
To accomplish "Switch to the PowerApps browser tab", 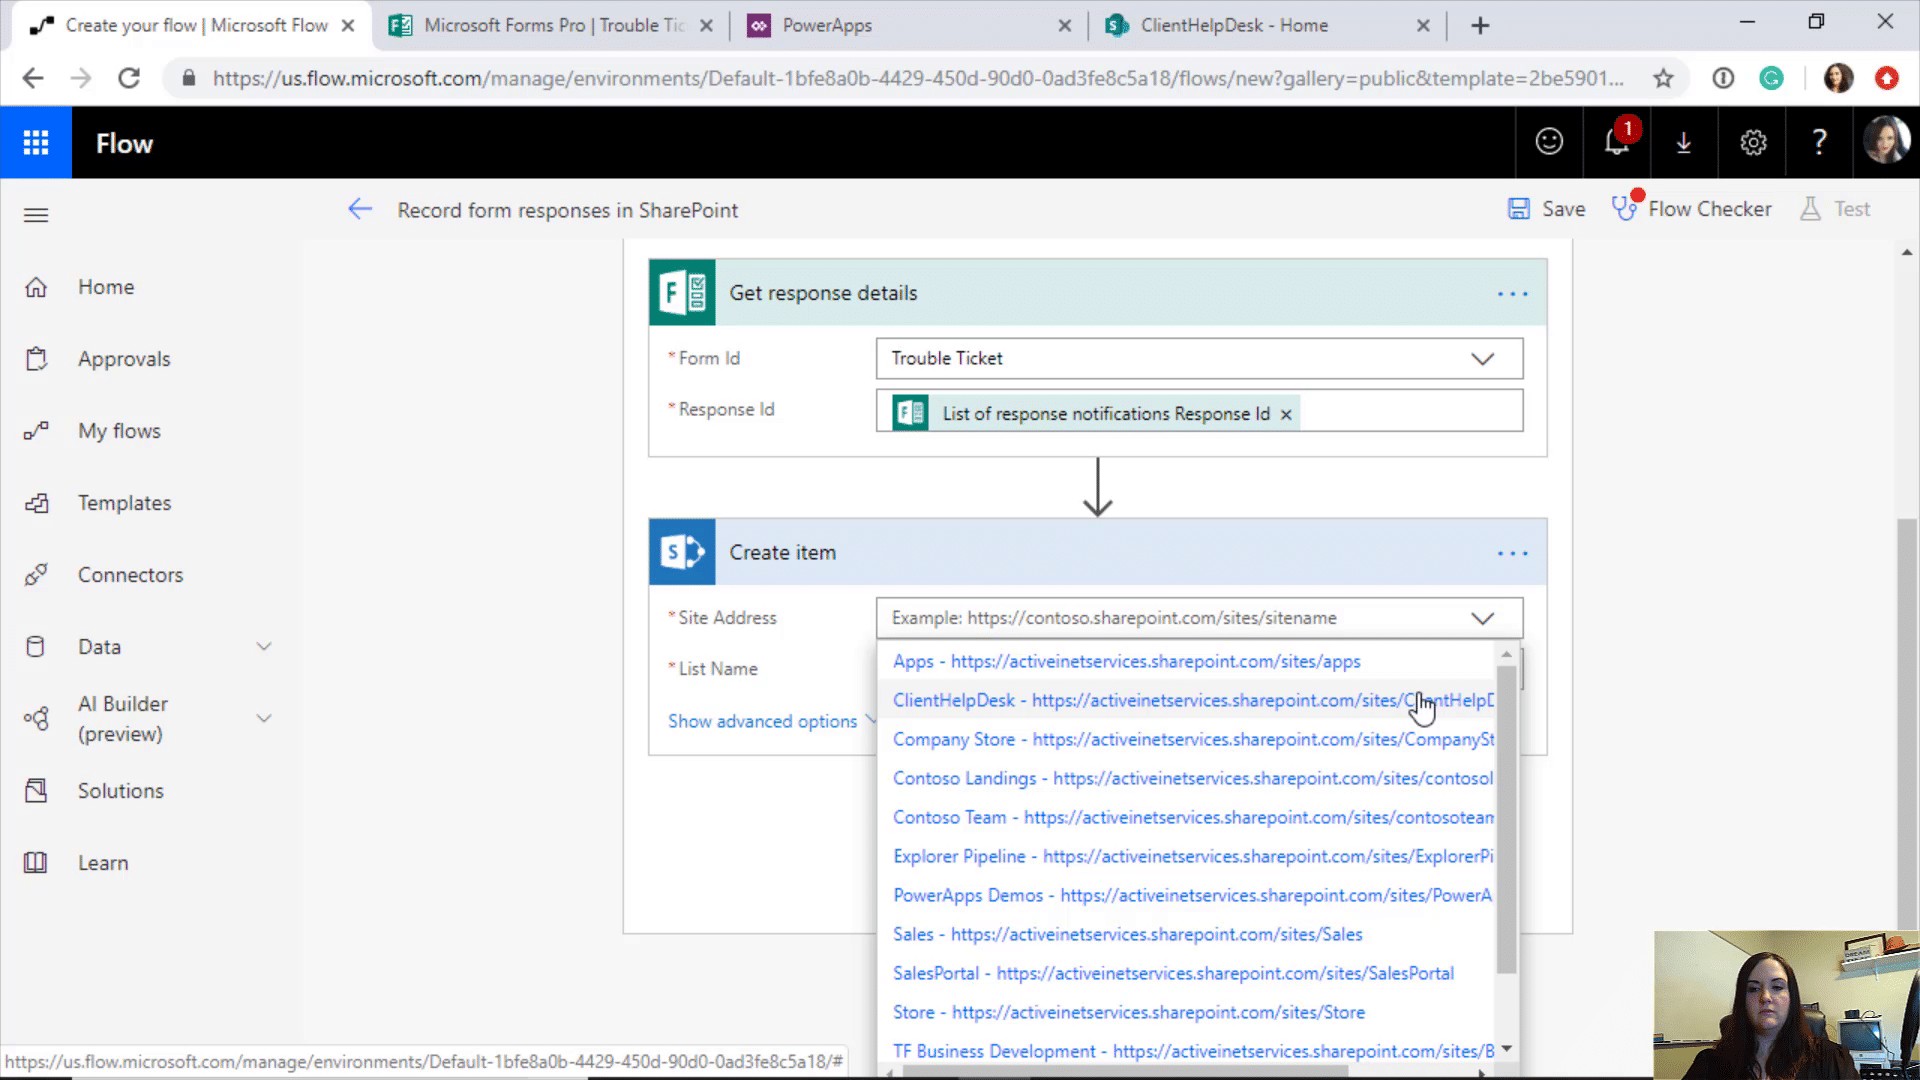I will (x=907, y=26).
